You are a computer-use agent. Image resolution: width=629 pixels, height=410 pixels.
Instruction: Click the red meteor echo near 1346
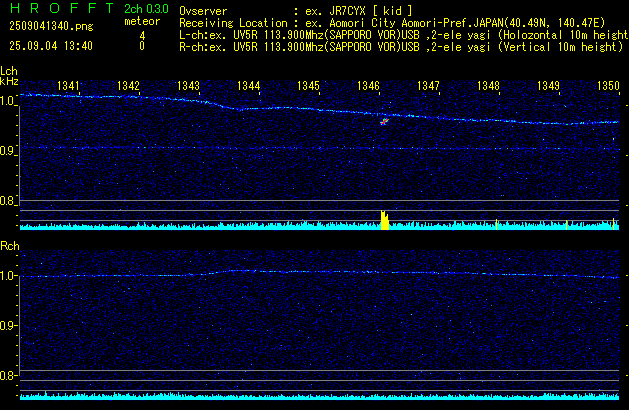click(384, 122)
